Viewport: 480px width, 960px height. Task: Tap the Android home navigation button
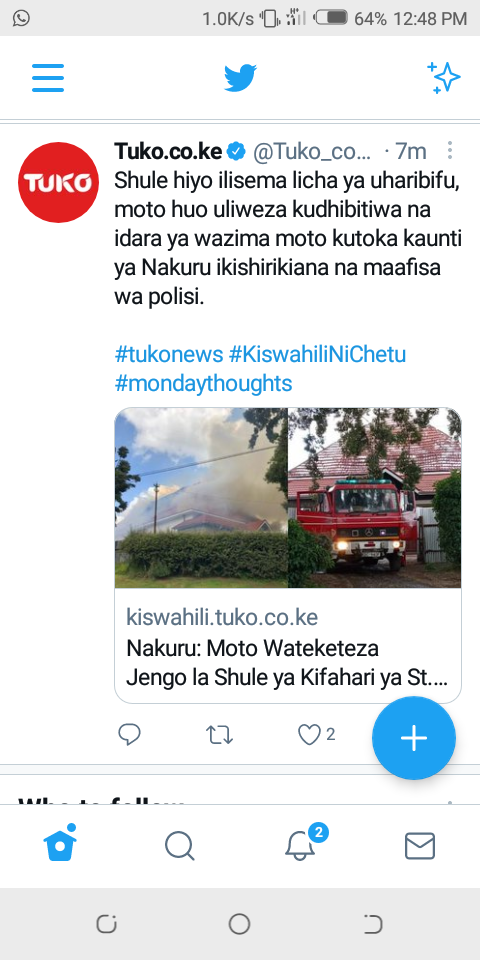[239, 924]
